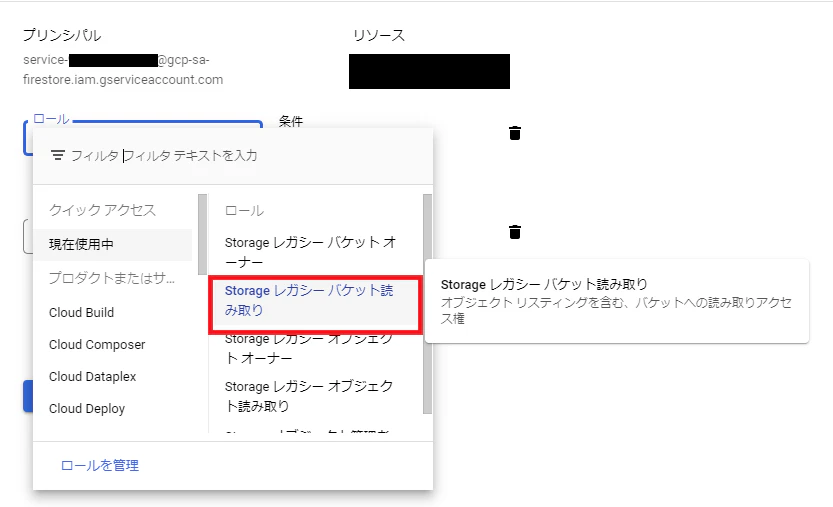Click the クイック アクセス heading
The height and width of the screenshot is (507, 833).
pyautogui.click(x=103, y=210)
